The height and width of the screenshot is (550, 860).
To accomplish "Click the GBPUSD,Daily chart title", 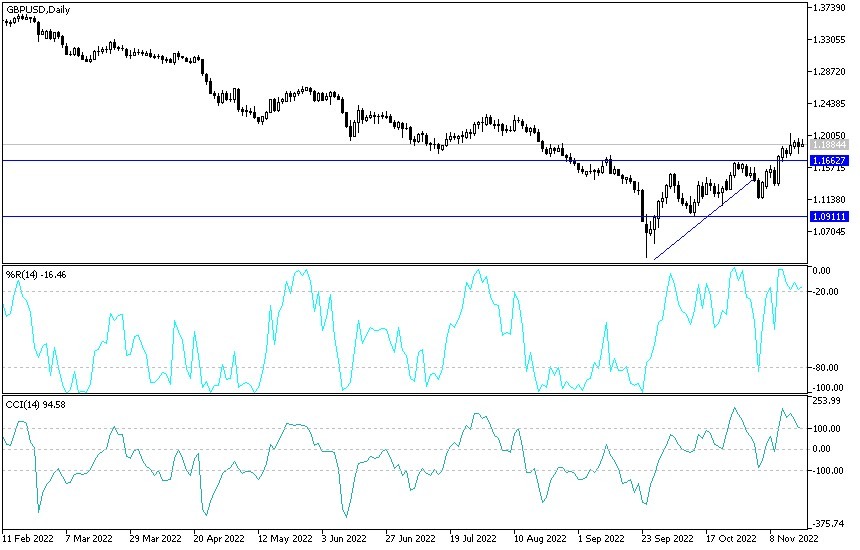I will 38,10.
